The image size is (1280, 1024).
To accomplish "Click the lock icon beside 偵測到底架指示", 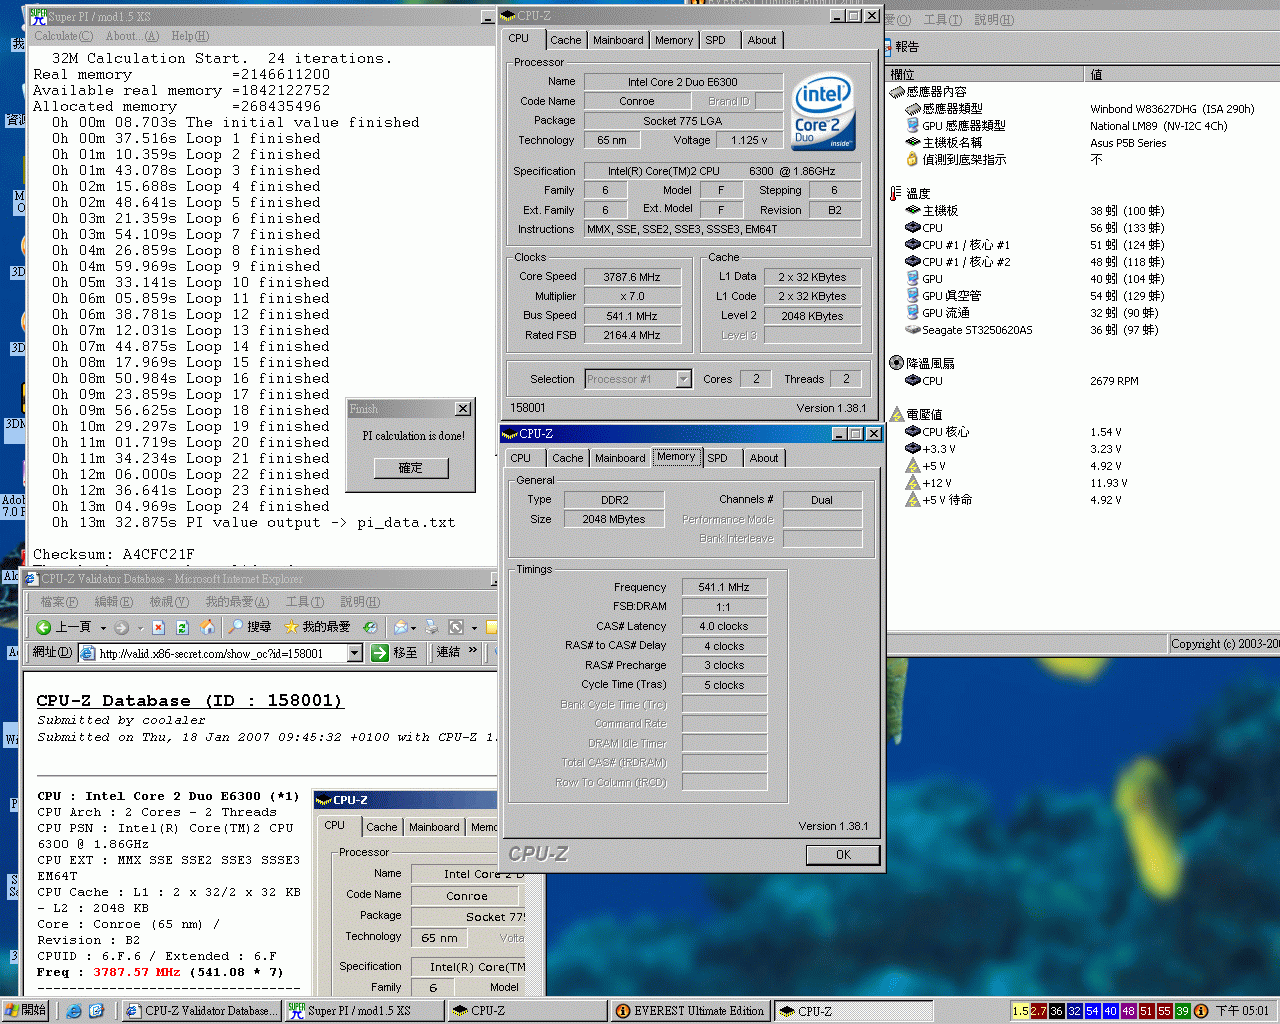I will (x=912, y=159).
